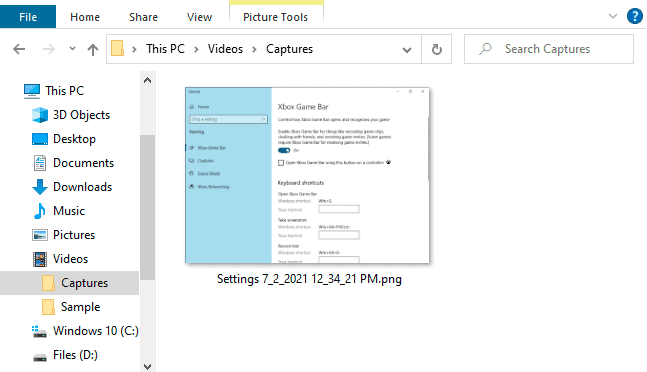Click the Music note icon
The image size is (647, 372).
coord(40,211)
